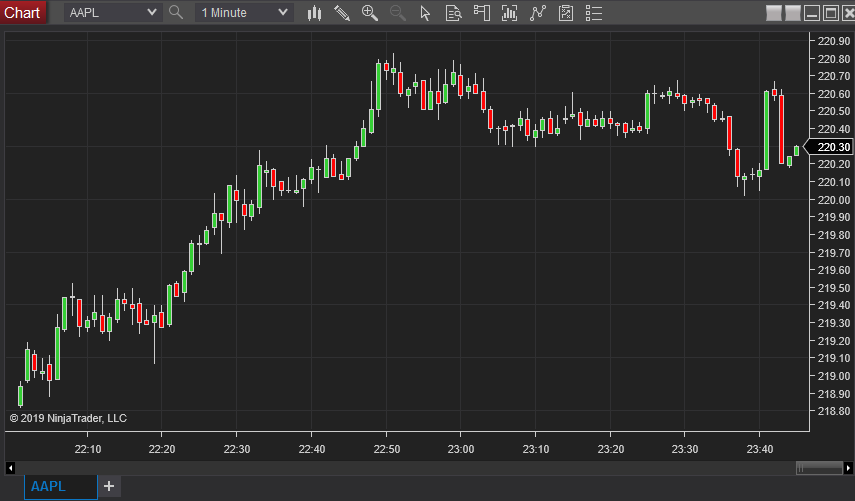Open the chart style bars icon
This screenshot has height=501, width=855.
(x=314, y=13)
